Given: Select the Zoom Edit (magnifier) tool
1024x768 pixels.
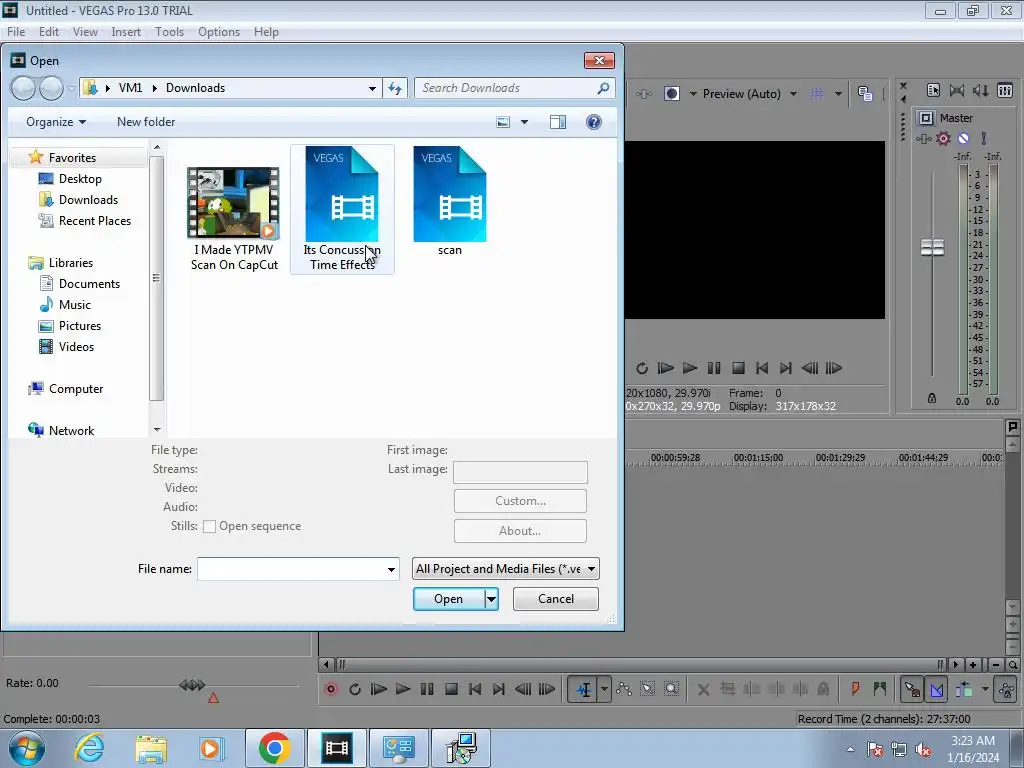Looking at the screenshot, I should (671, 689).
